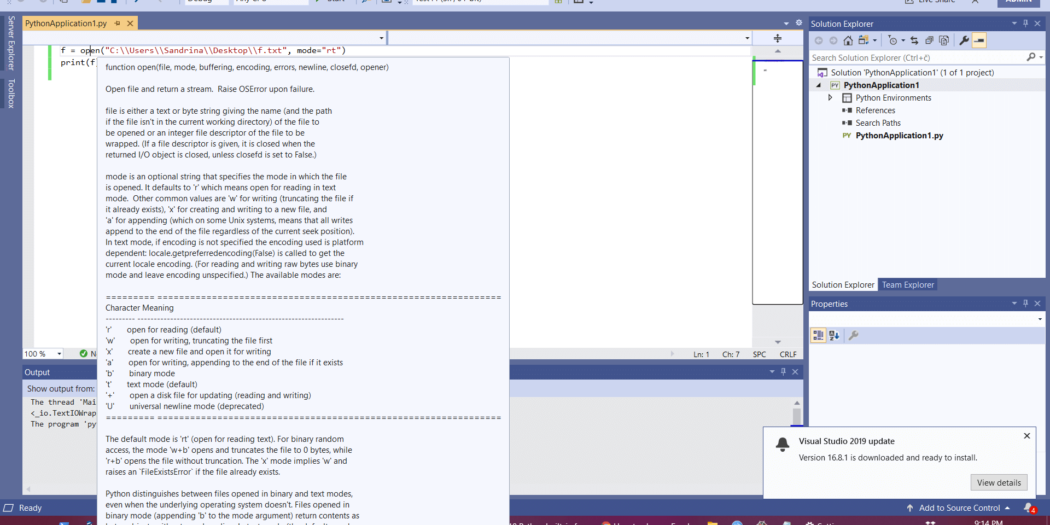The height and width of the screenshot is (525, 1050).
Task: Pin the PythonApplication1.py tab
Action: [x=117, y=23]
